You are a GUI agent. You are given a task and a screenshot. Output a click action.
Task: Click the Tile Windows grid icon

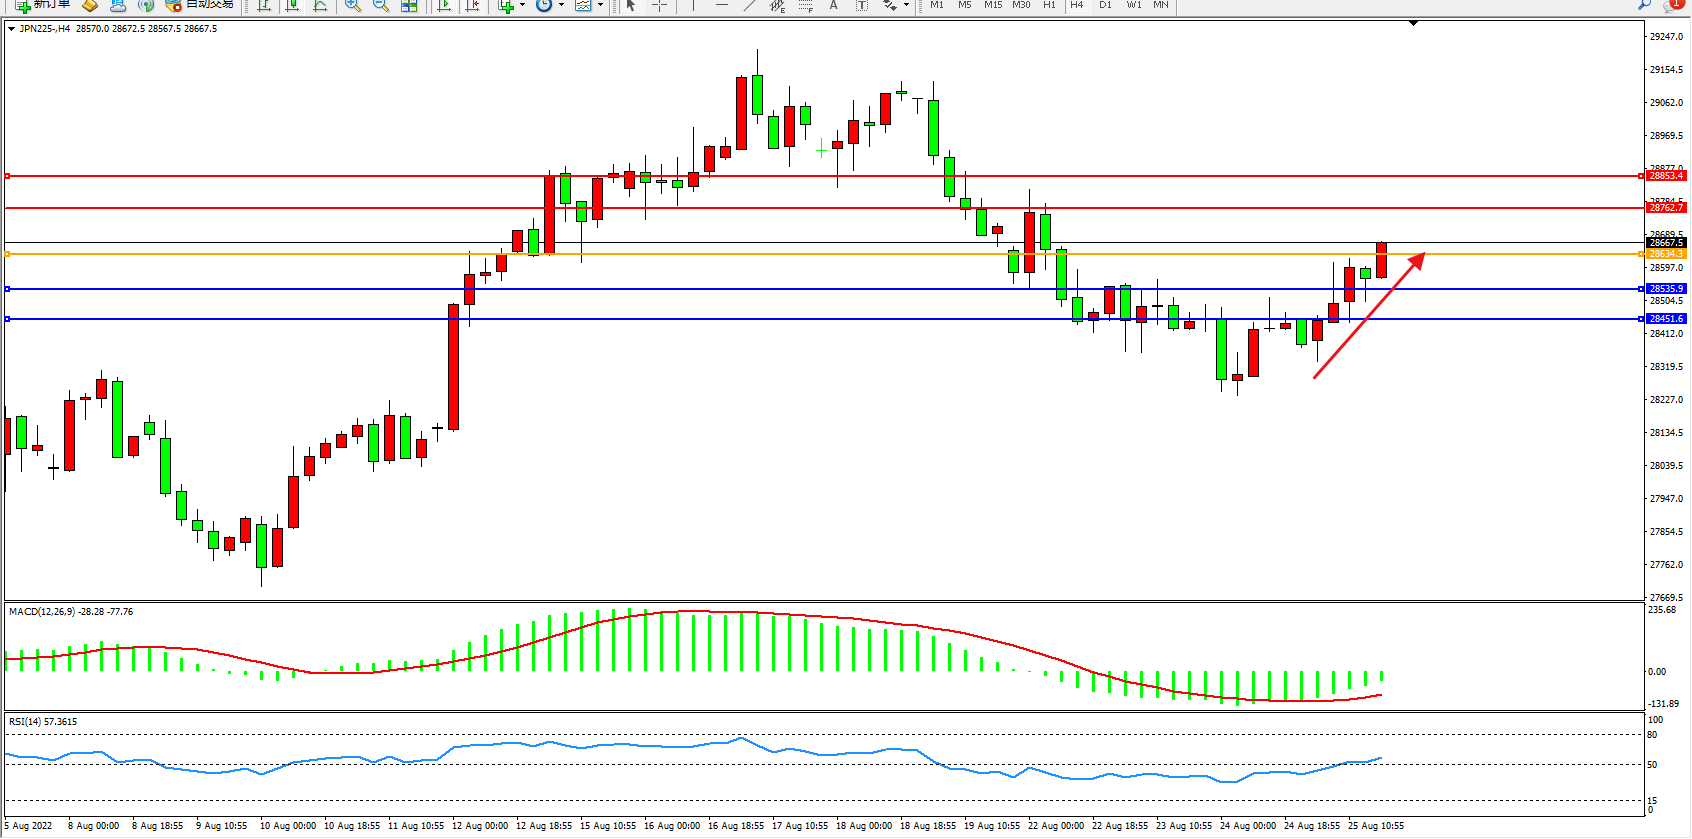pos(409,5)
